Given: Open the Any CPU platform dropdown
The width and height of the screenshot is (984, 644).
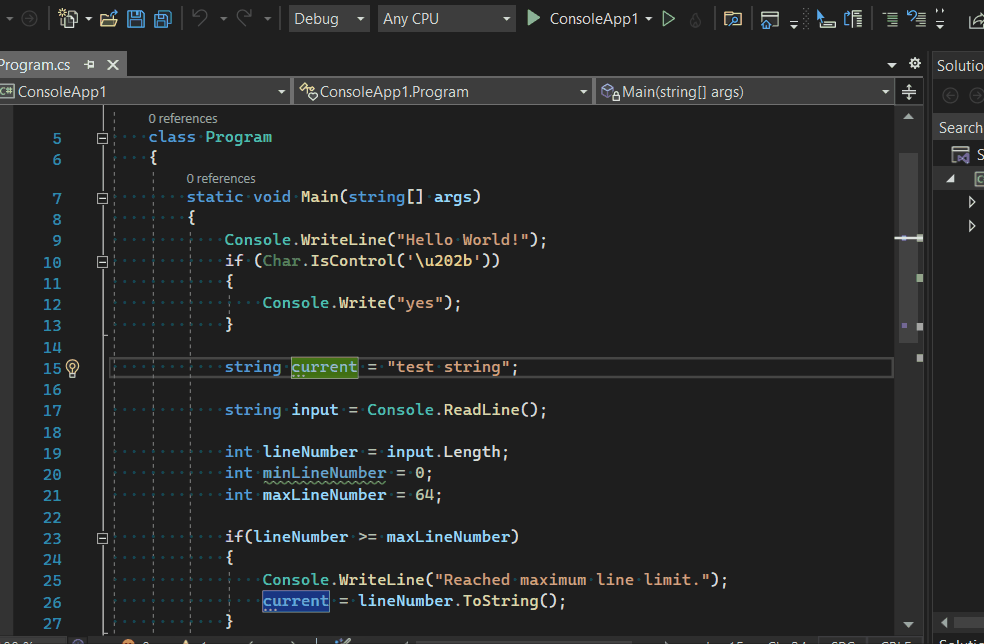Looking at the screenshot, I should tap(446, 18).
